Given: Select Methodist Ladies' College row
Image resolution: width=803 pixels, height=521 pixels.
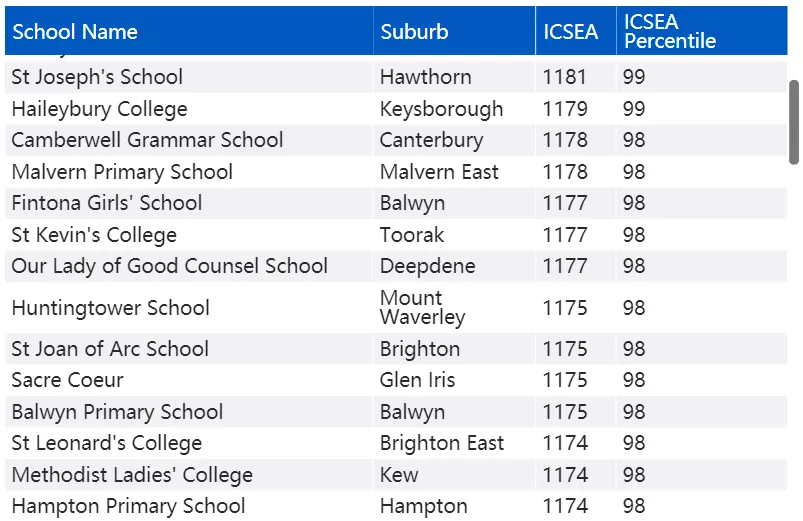Looking at the screenshot, I should pyautogui.click(x=396, y=475).
